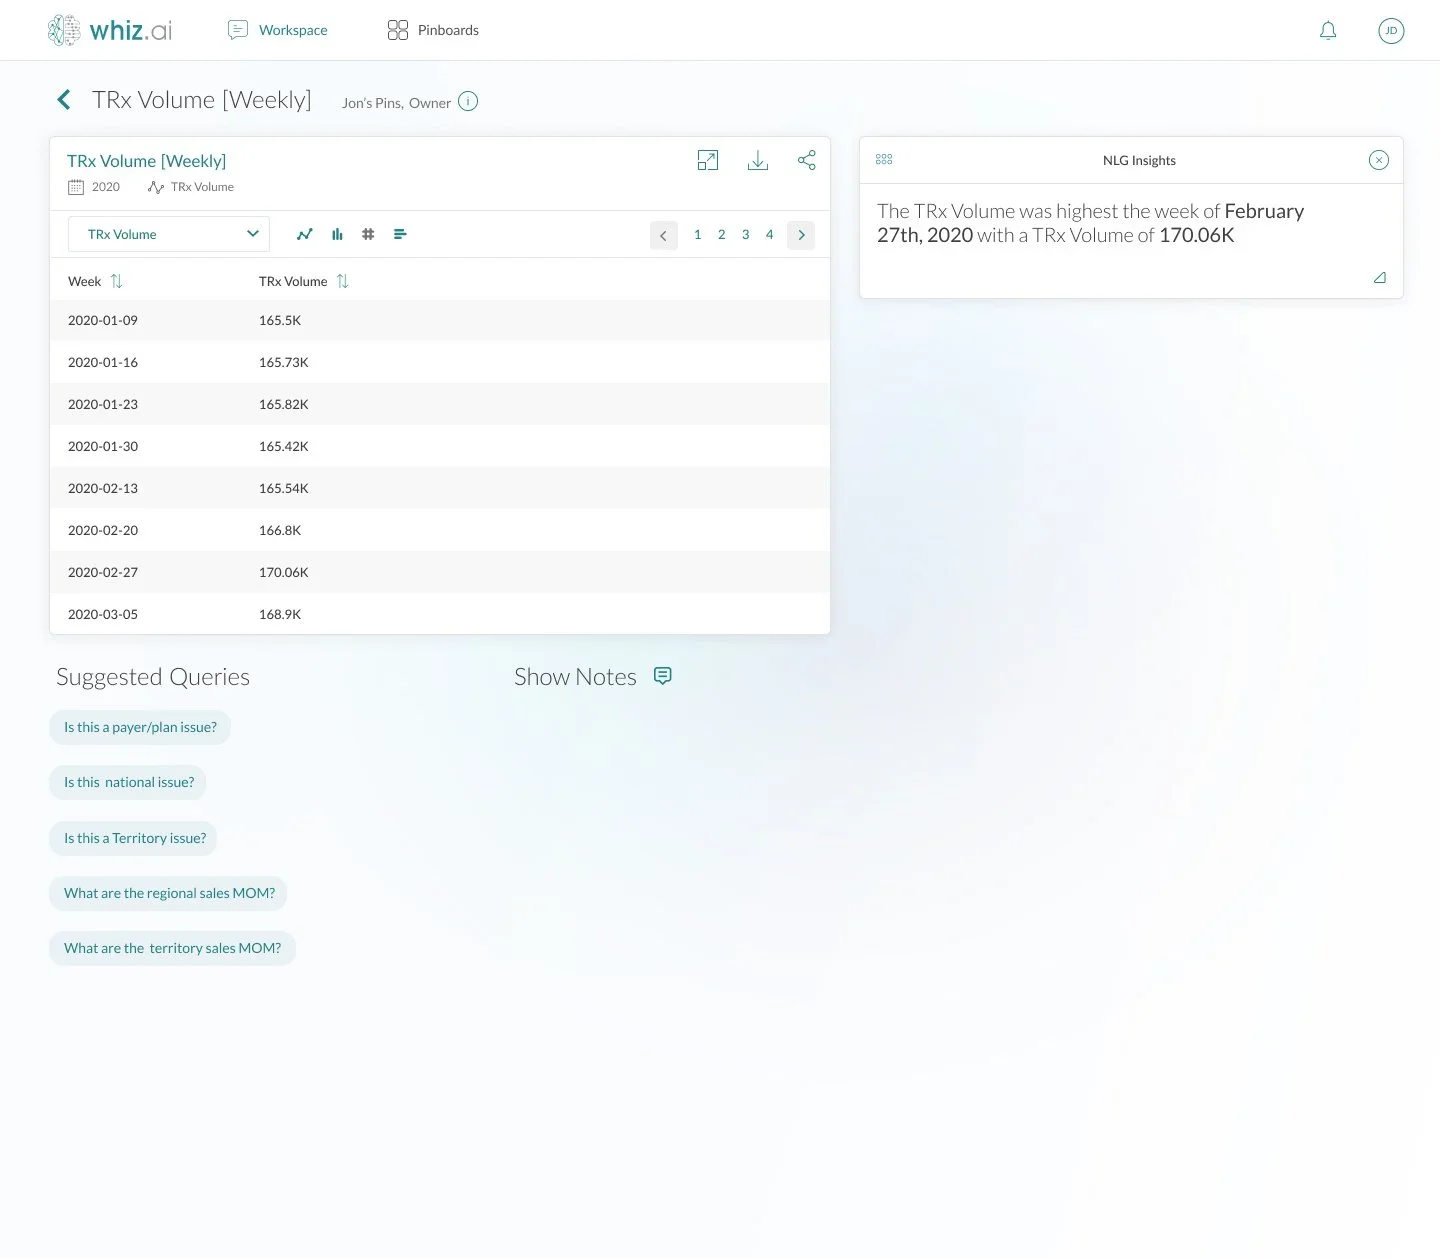This screenshot has height=1258, width=1440.
Task: Click the TRx Volume metric tag icon
Action: pos(155,187)
